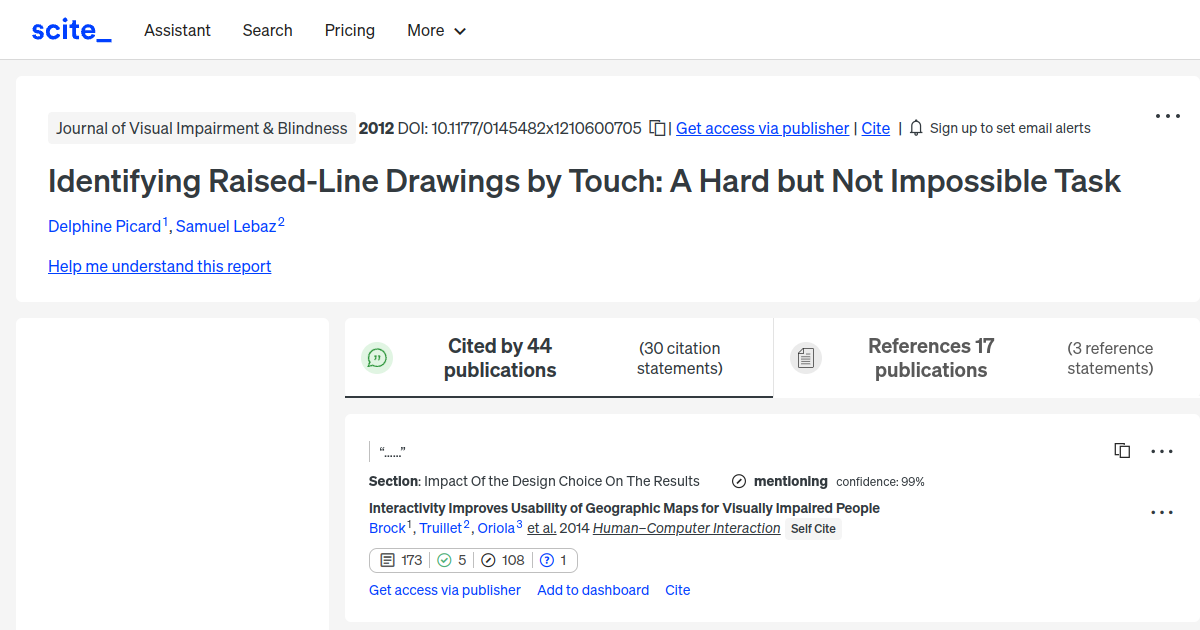Switch to the References 17 publications tab

[x=930, y=358]
